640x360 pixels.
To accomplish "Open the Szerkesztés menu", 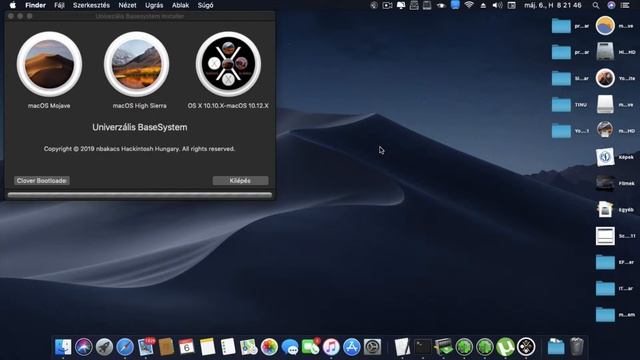I will click(x=91, y=5).
